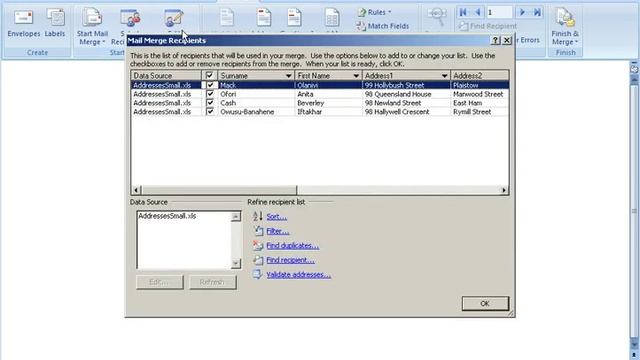The image size is (640, 360).
Task: Open the Rules dropdown in the ribbon
Action: tap(374, 12)
